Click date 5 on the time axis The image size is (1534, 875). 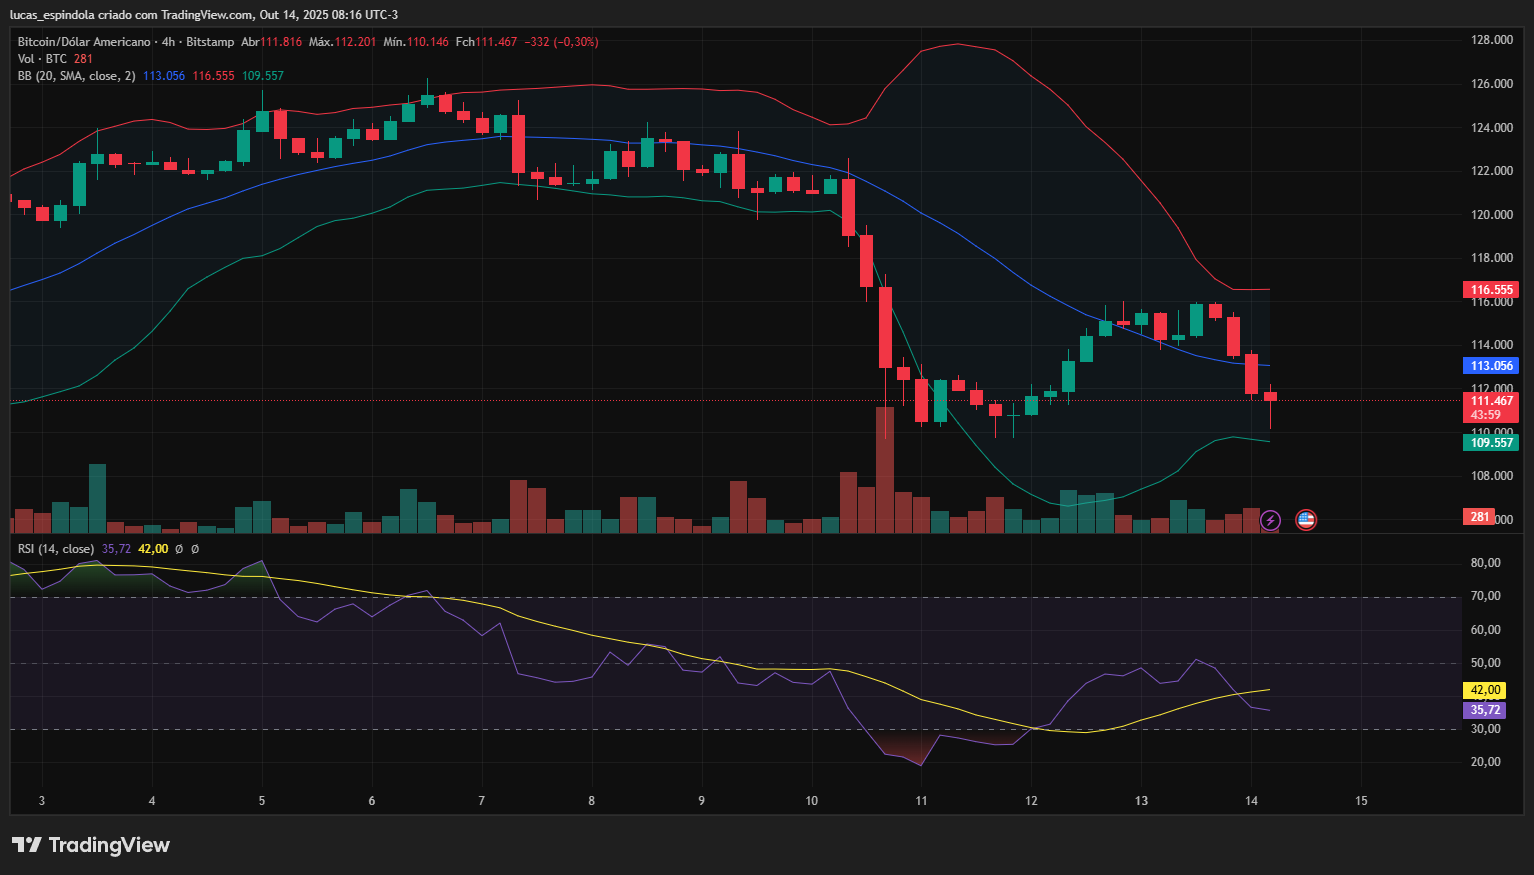point(262,801)
